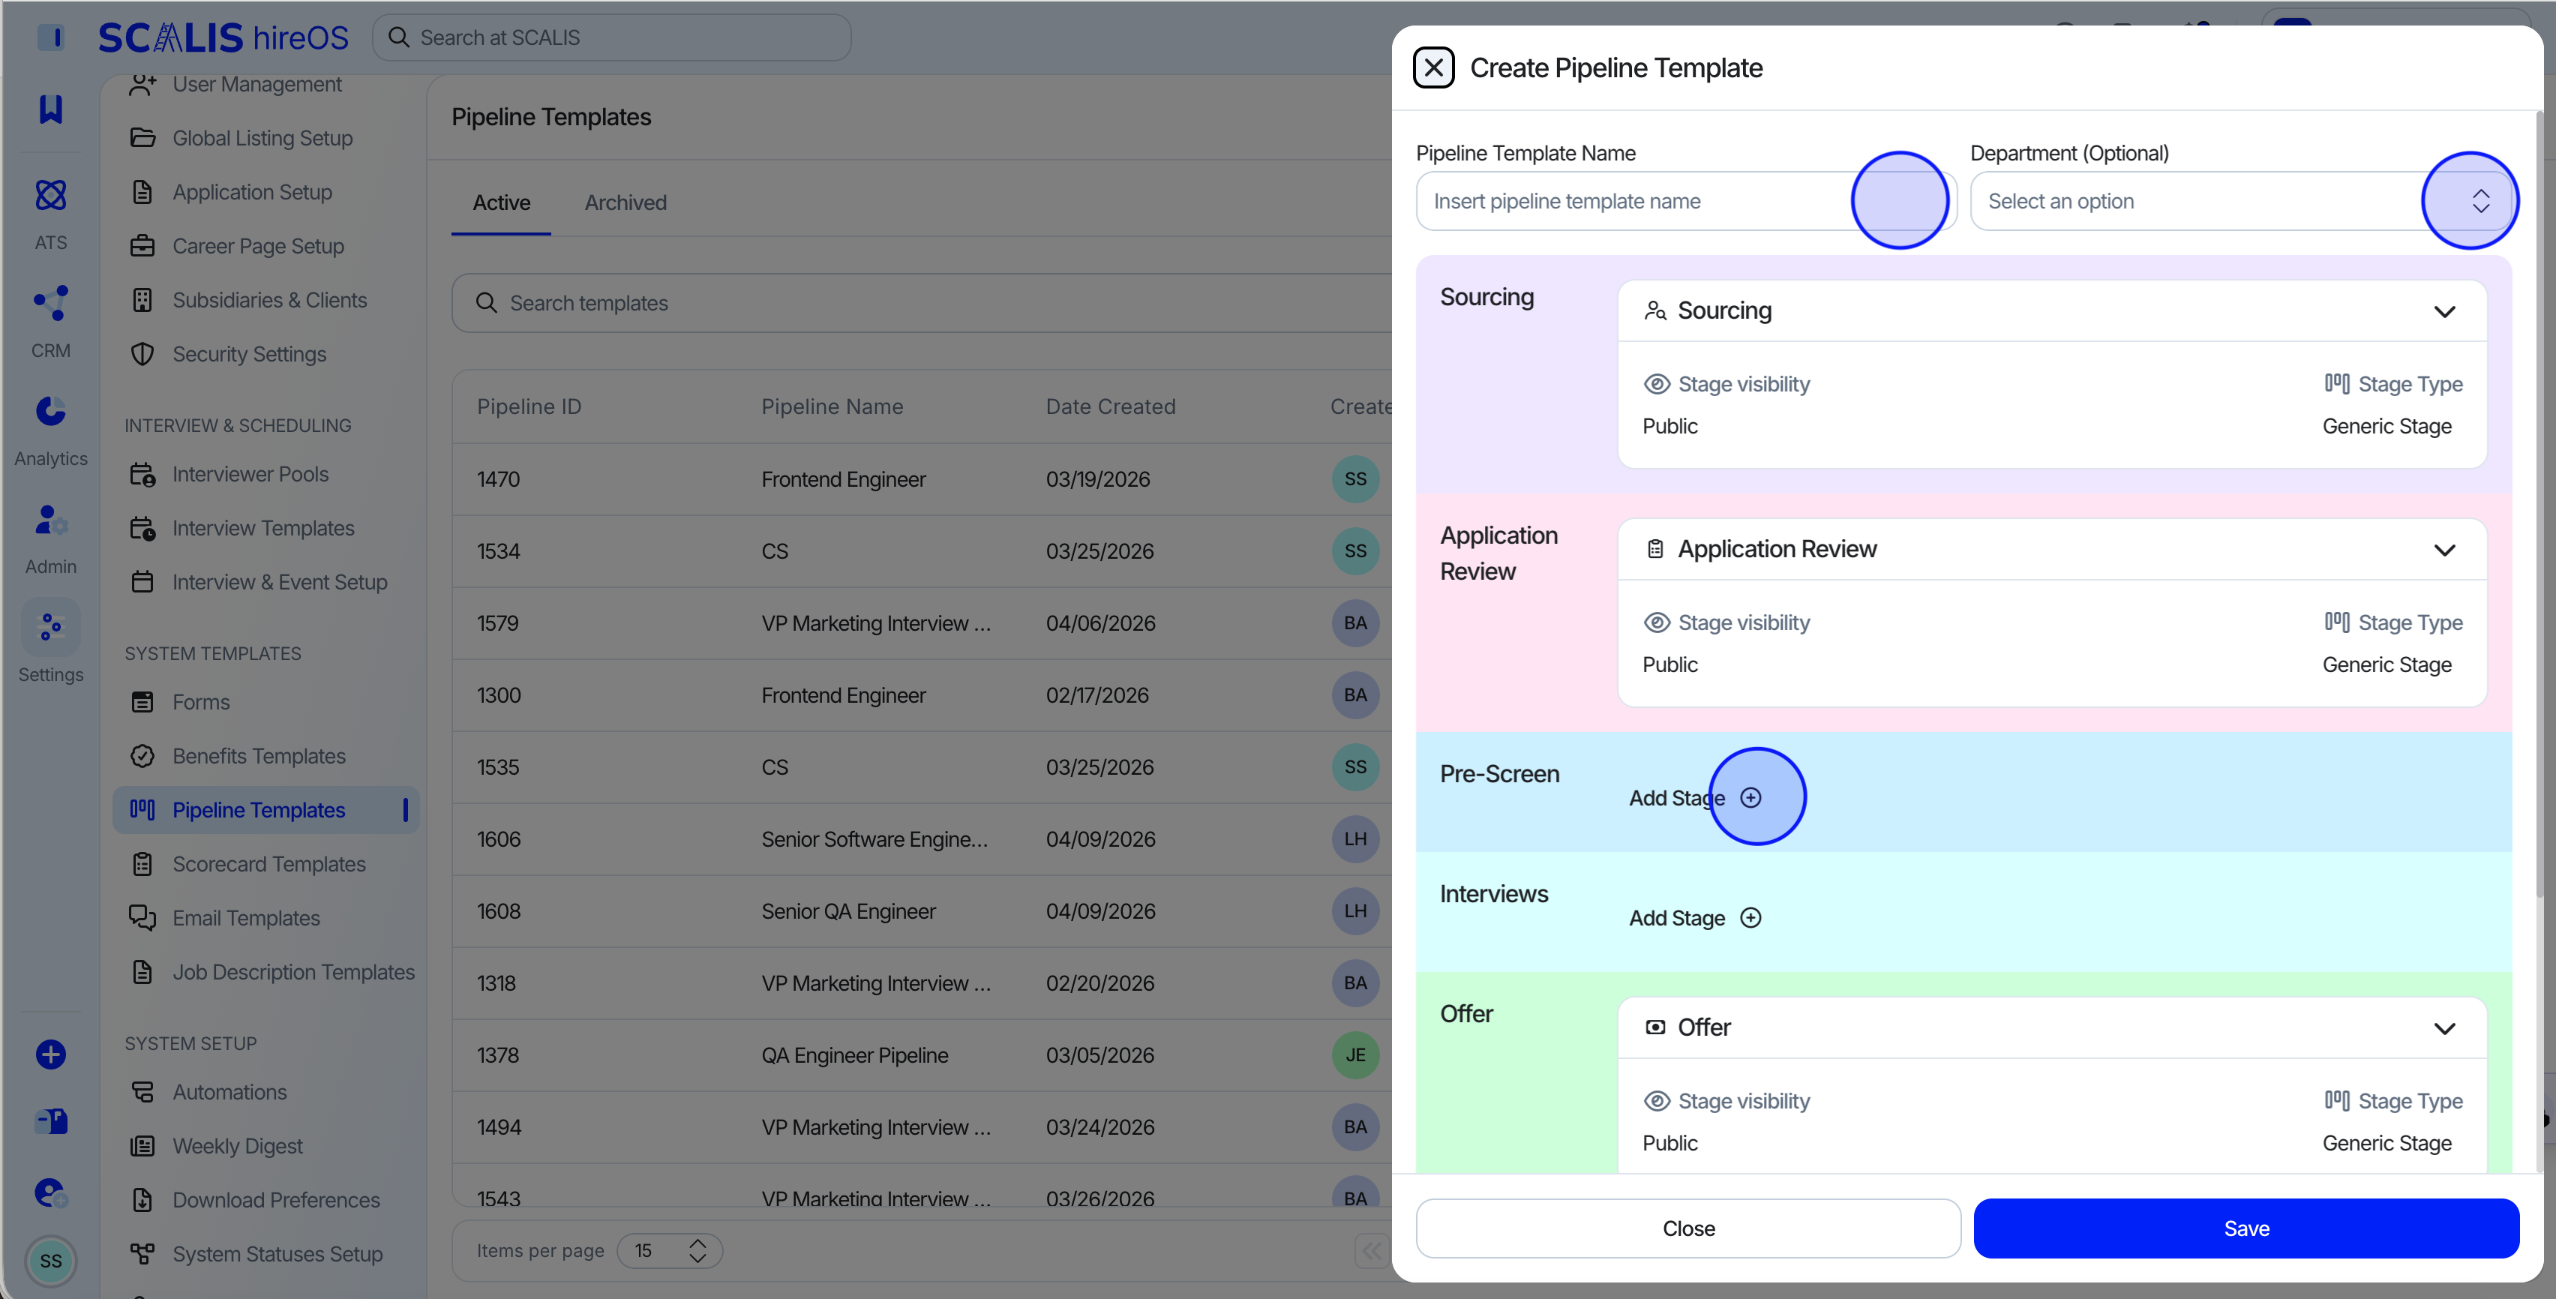The width and height of the screenshot is (2556, 1299).
Task: Click the JE avatar in row 1378
Action: 1355,1055
